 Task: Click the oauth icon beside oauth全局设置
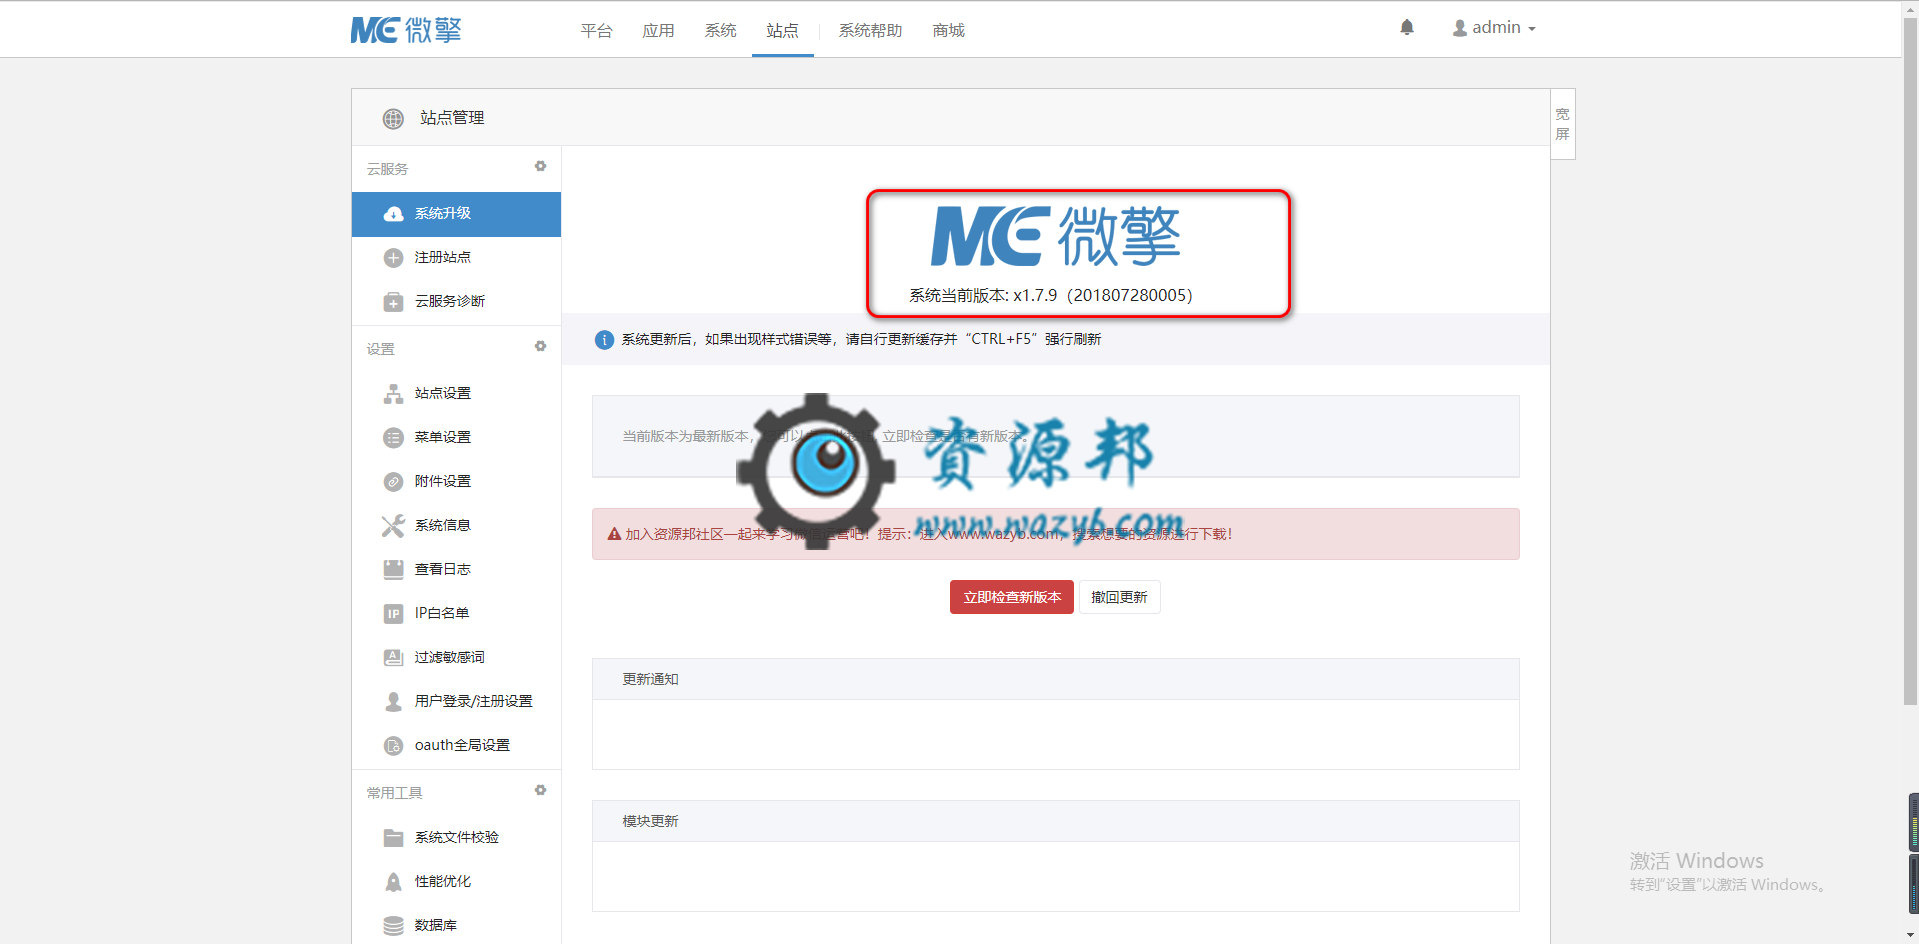pyautogui.click(x=394, y=746)
